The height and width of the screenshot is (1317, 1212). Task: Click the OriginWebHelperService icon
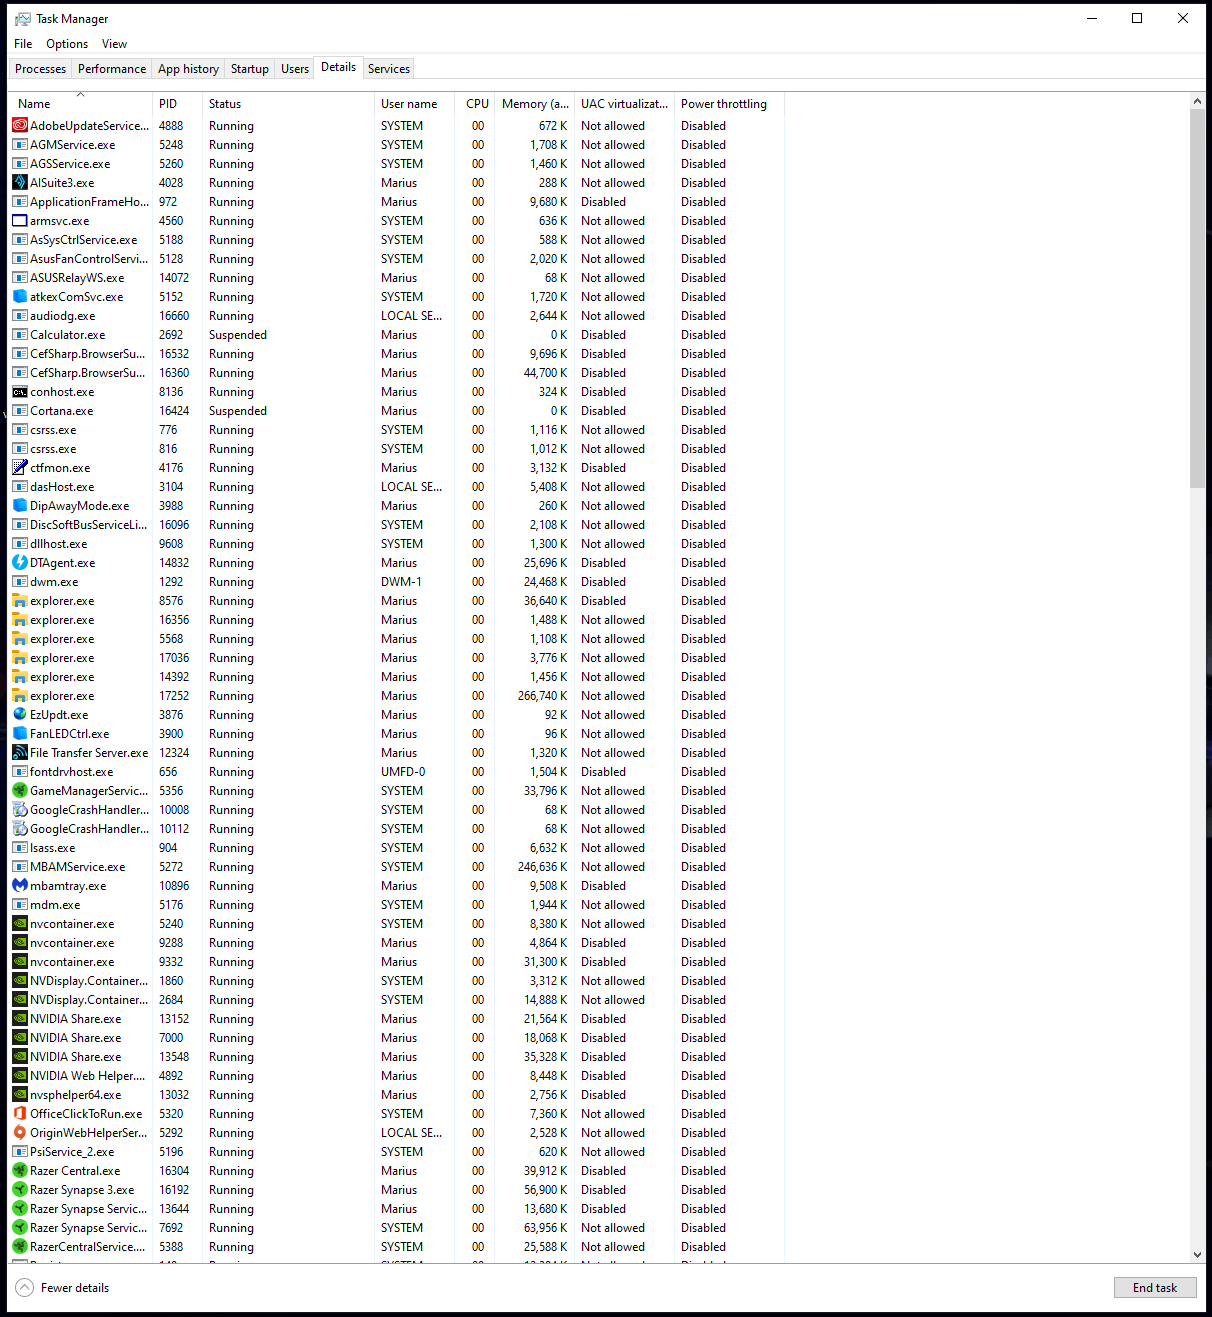[20, 1133]
